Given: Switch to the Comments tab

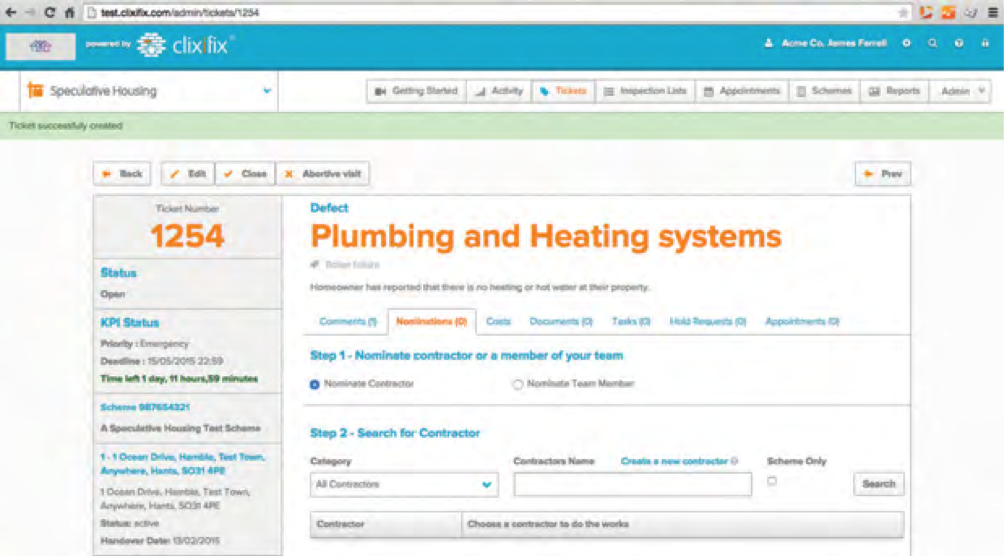Looking at the screenshot, I should click(x=347, y=322).
